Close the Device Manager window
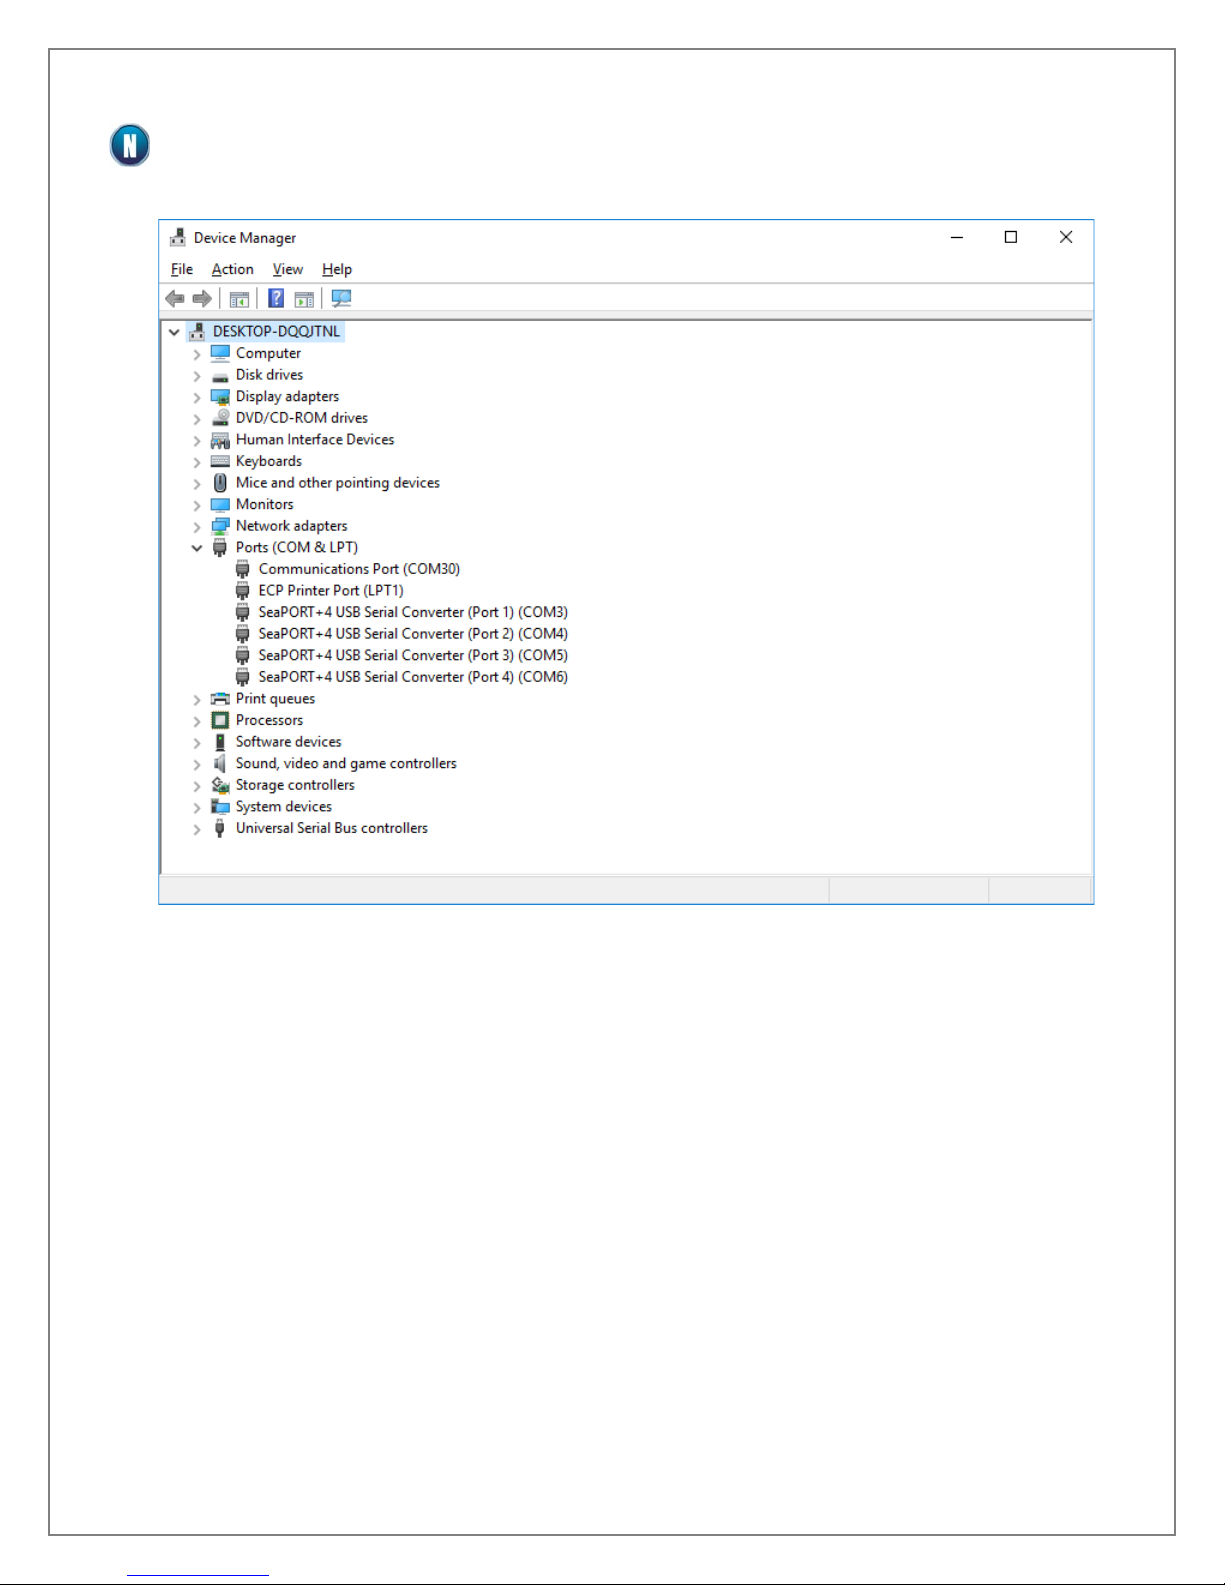 pos(1066,237)
